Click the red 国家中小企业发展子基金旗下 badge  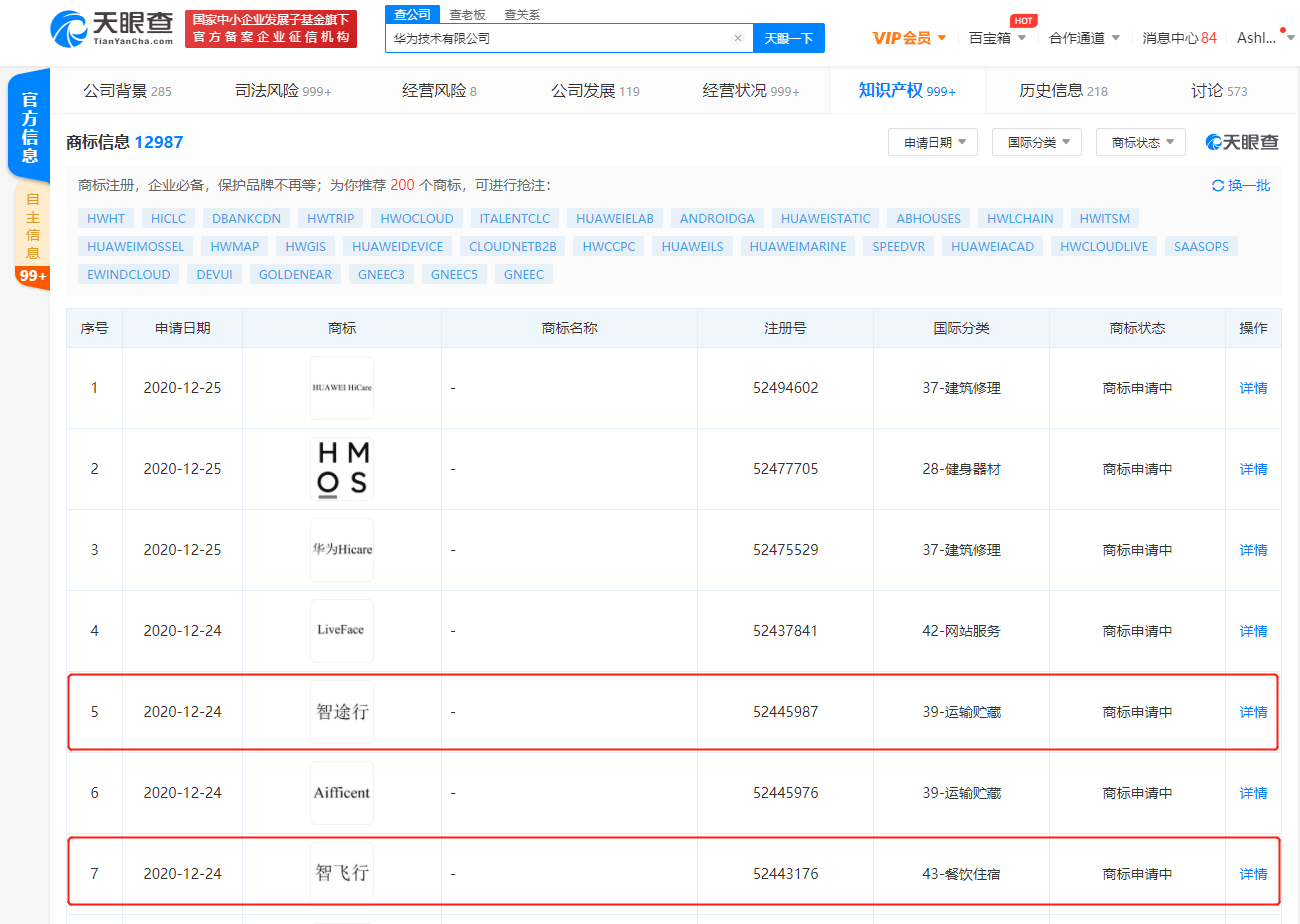pyautogui.click(x=270, y=28)
